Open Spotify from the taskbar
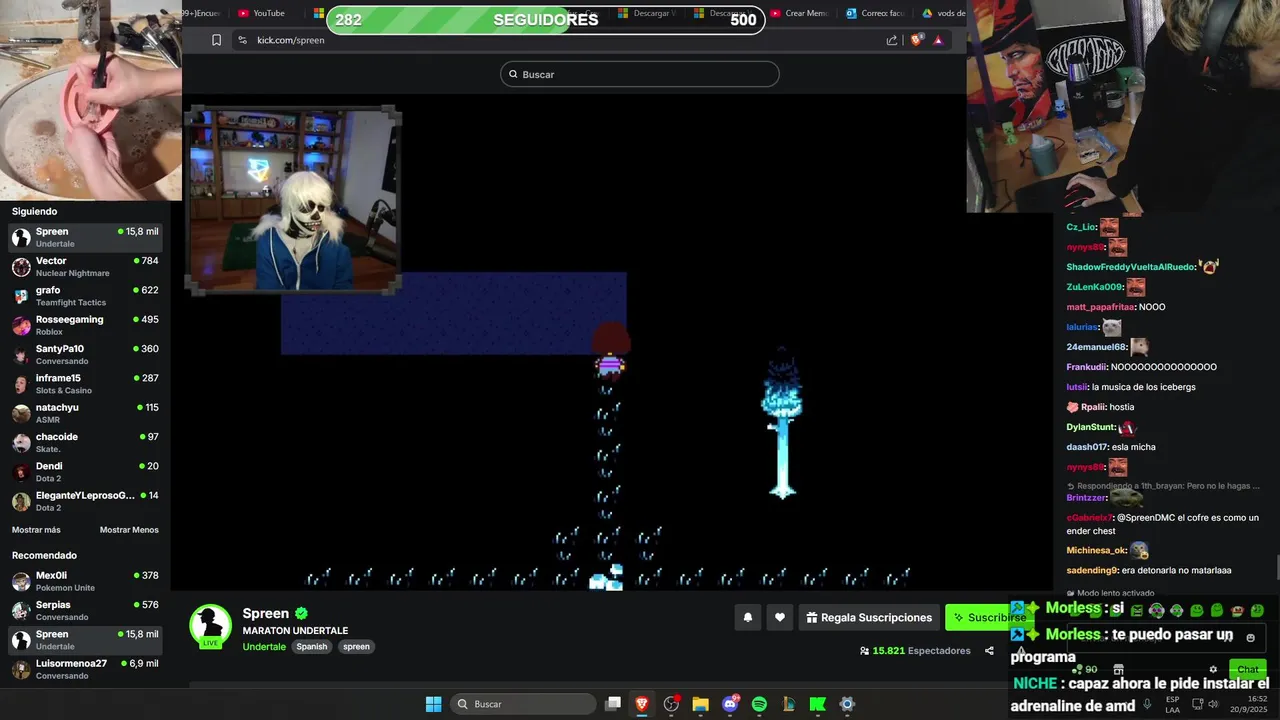Viewport: 1280px width, 720px height. pyautogui.click(x=759, y=704)
